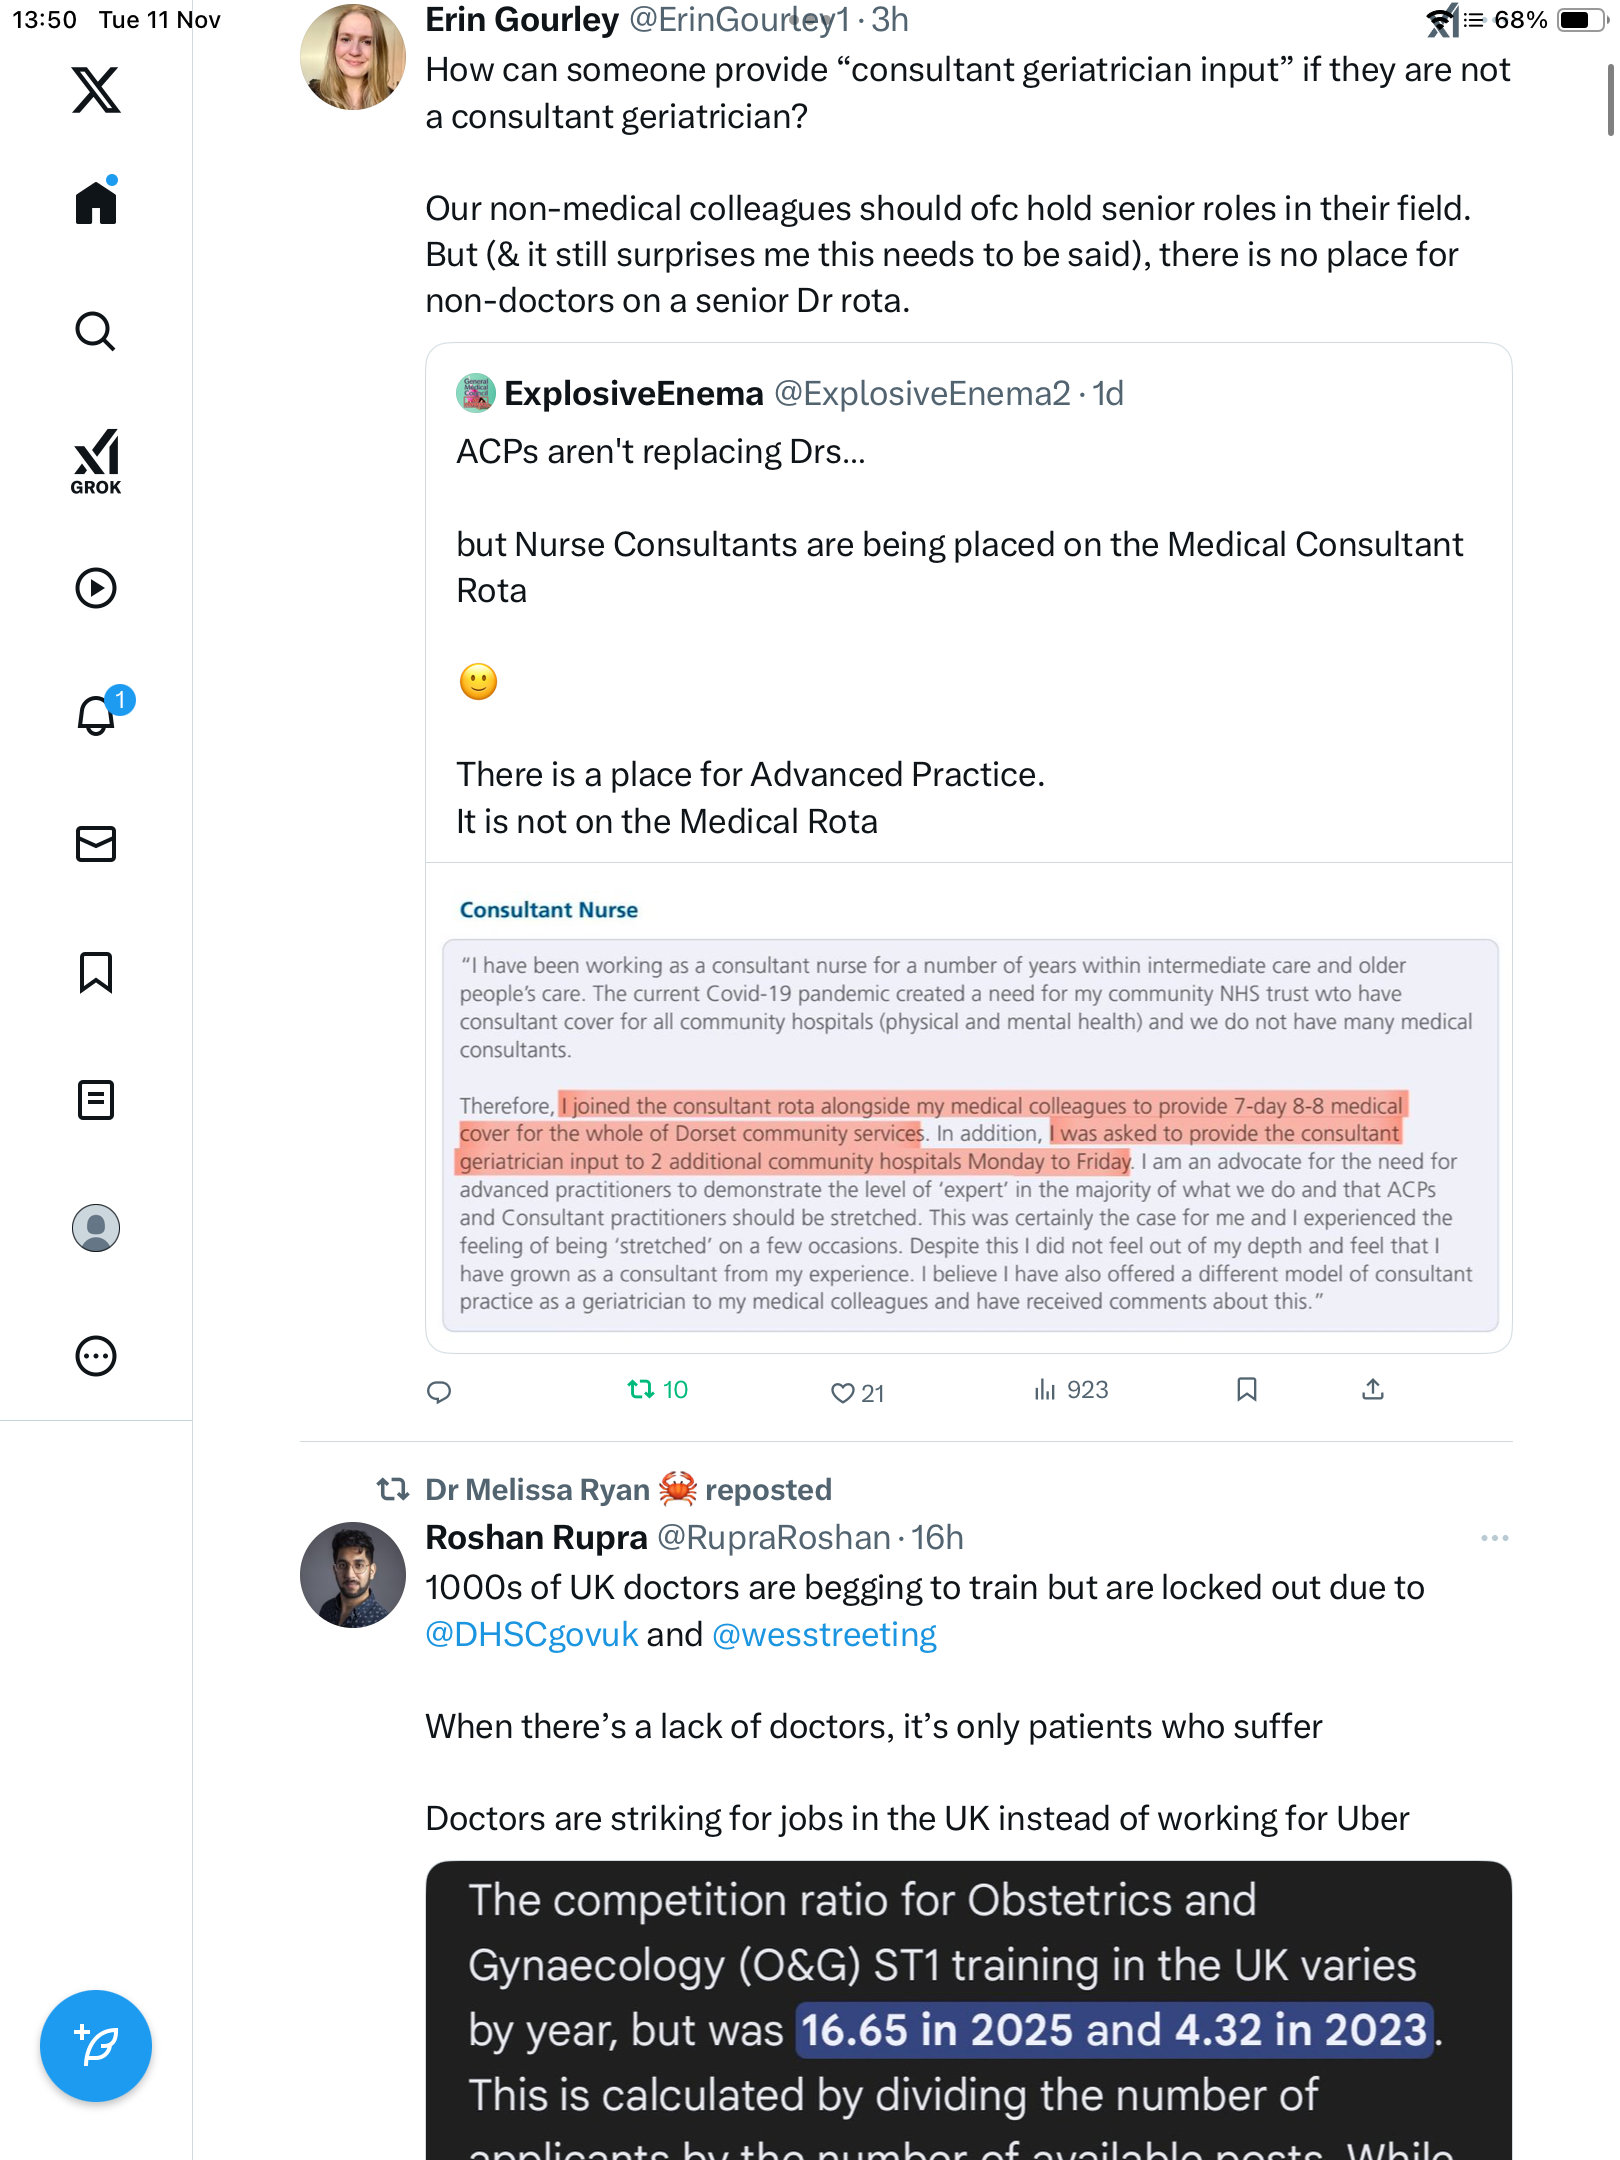Open Notifications bell icon
Viewport: 1620px width, 2160px height.
[96, 715]
